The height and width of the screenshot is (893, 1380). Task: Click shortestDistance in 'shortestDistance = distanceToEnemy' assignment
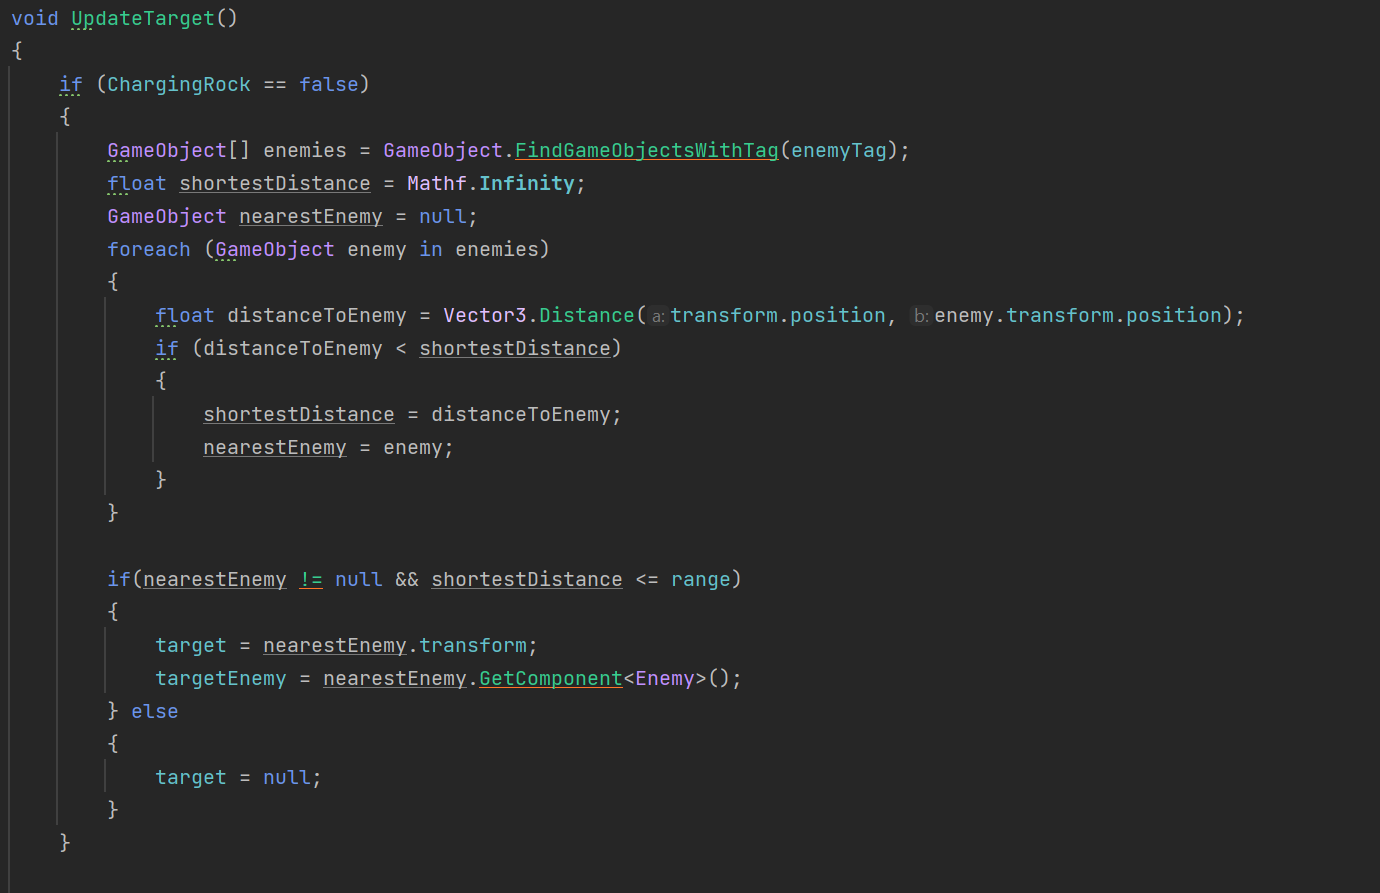click(x=299, y=414)
